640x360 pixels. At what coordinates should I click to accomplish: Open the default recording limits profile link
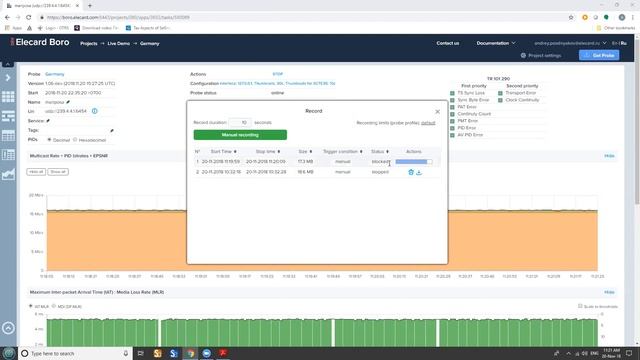click(x=428, y=123)
